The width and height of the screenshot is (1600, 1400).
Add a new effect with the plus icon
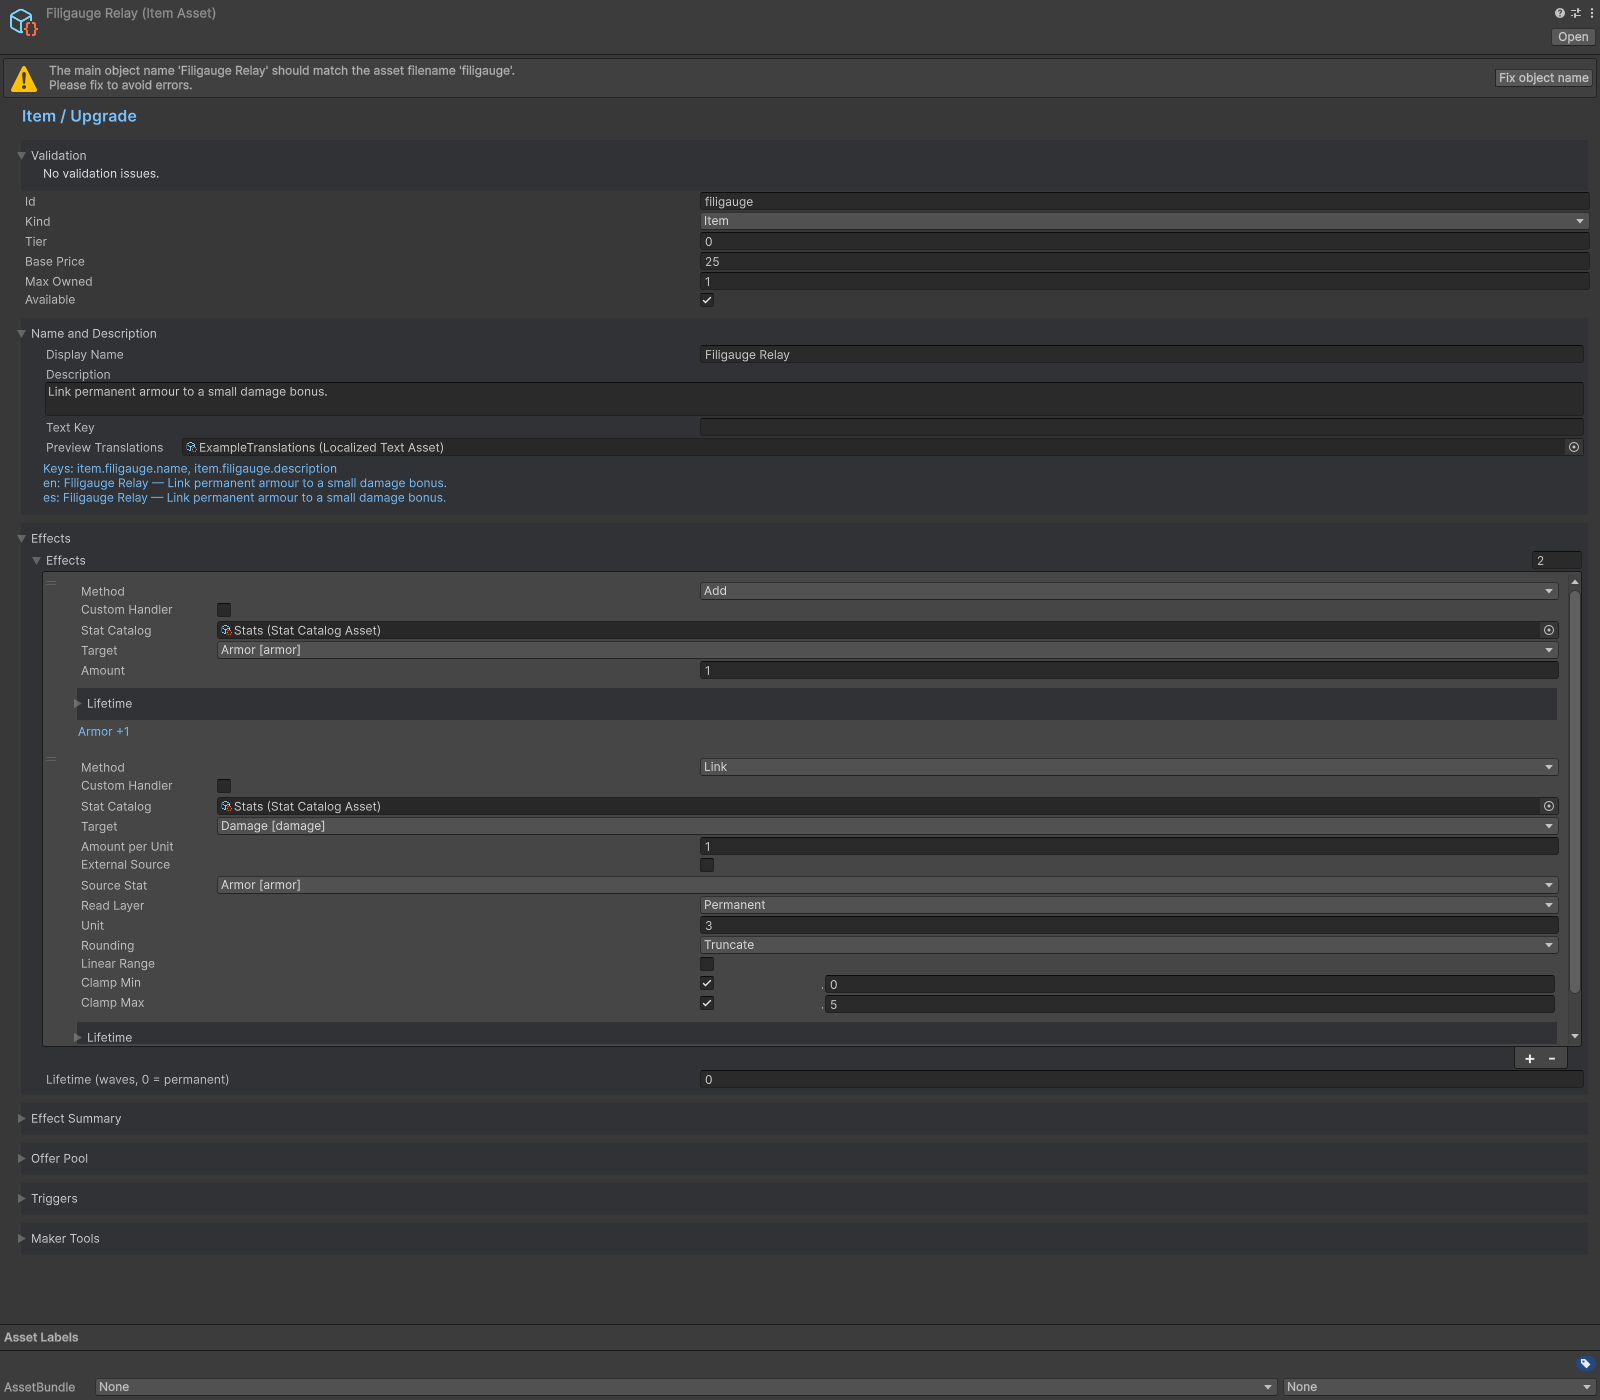tap(1529, 1058)
